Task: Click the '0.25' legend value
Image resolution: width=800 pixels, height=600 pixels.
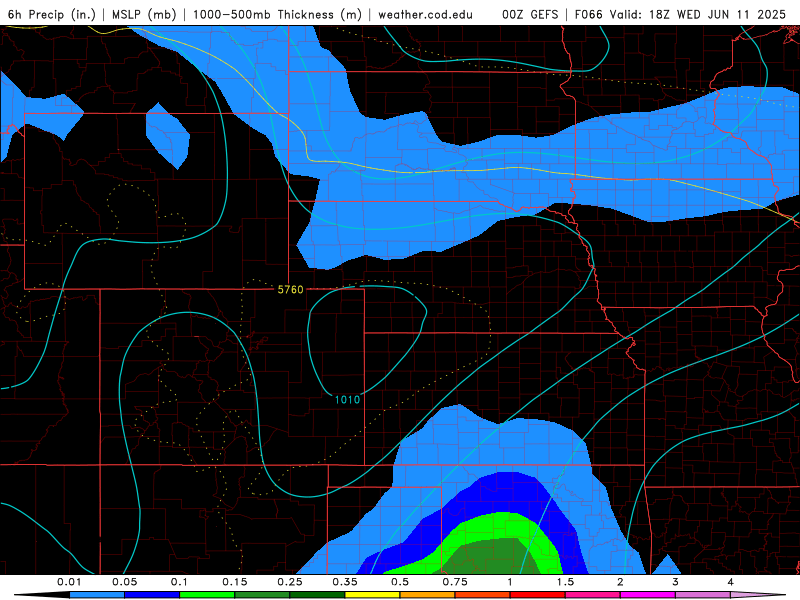Action: click(290, 582)
